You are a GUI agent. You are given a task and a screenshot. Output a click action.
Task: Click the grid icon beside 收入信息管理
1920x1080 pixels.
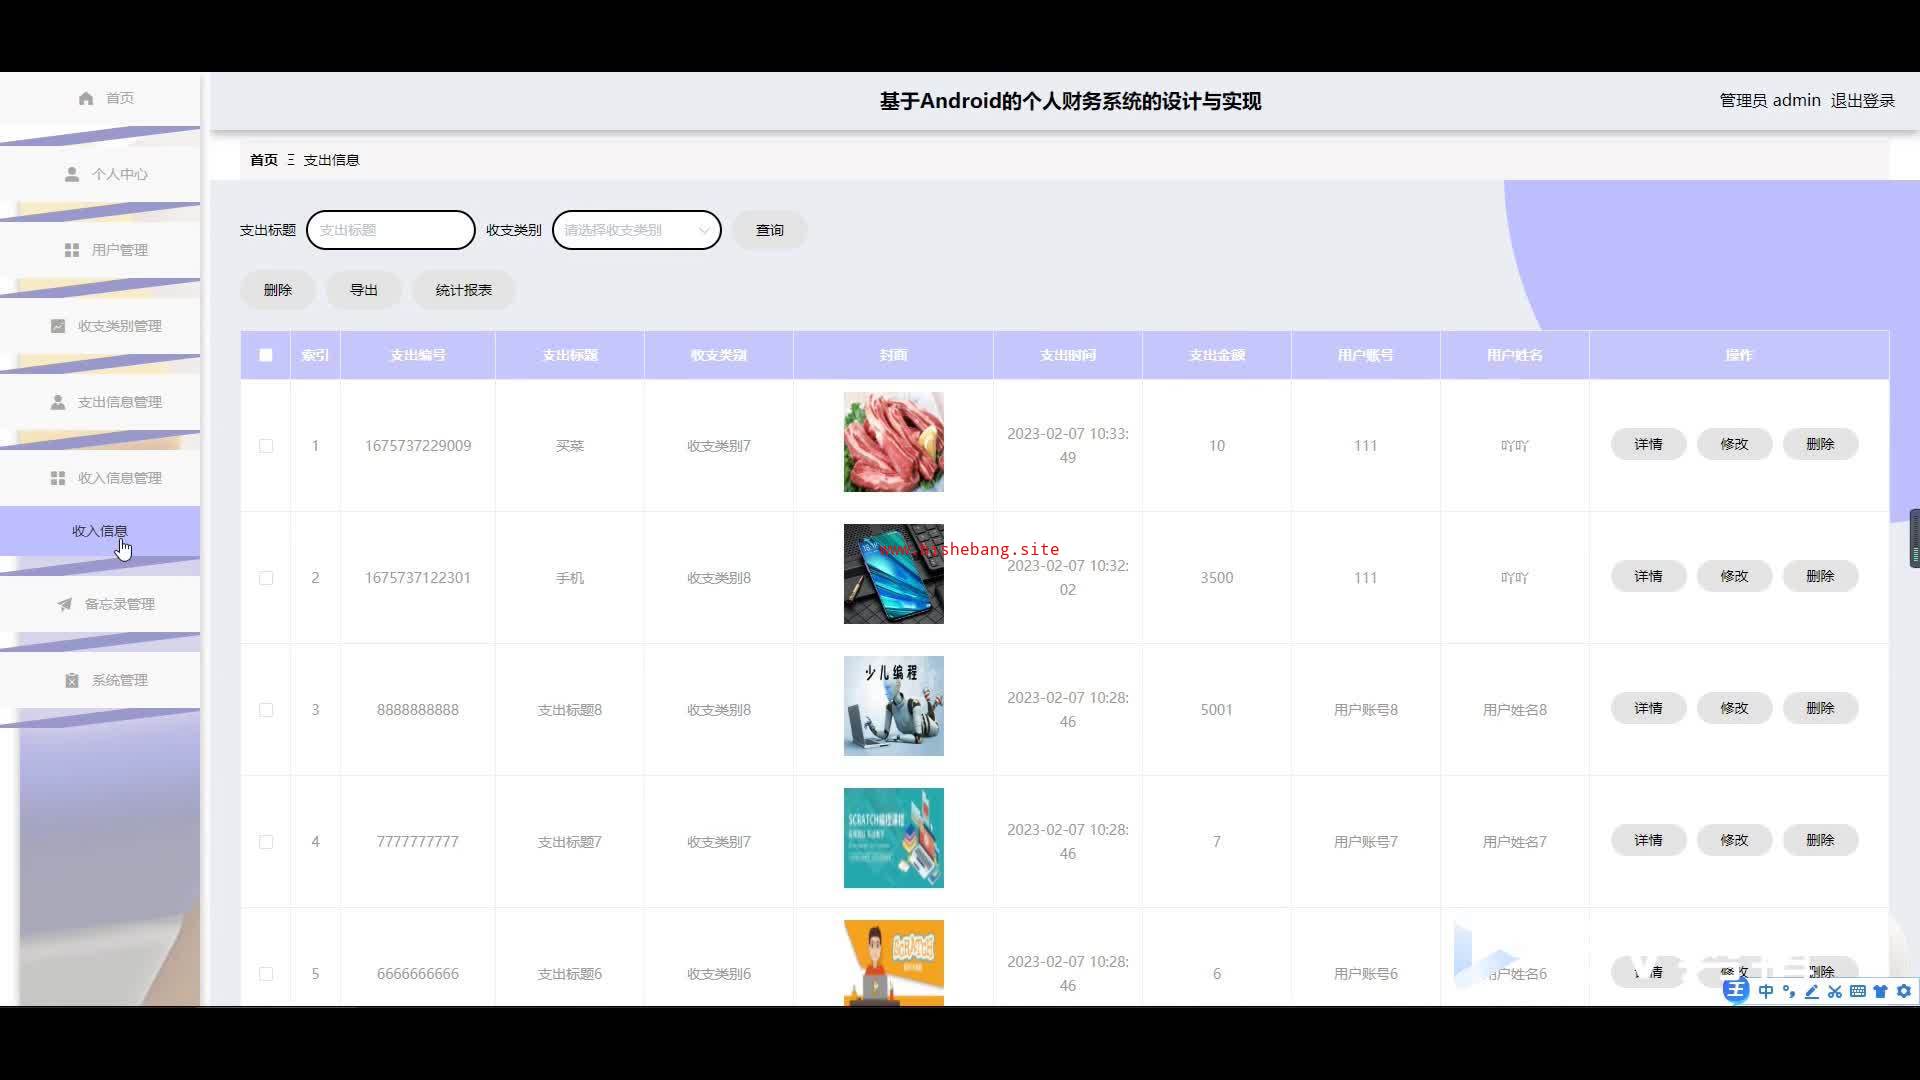[x=58, y=478]
